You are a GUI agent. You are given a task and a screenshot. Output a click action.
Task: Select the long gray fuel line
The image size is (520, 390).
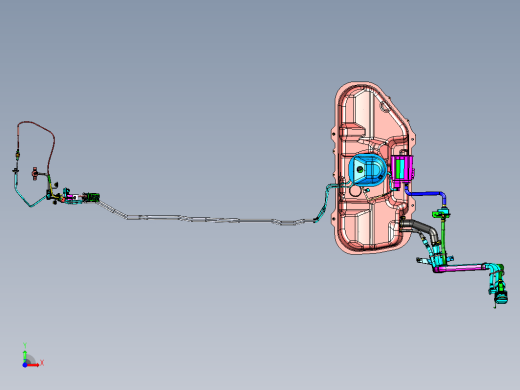point(207,218)
